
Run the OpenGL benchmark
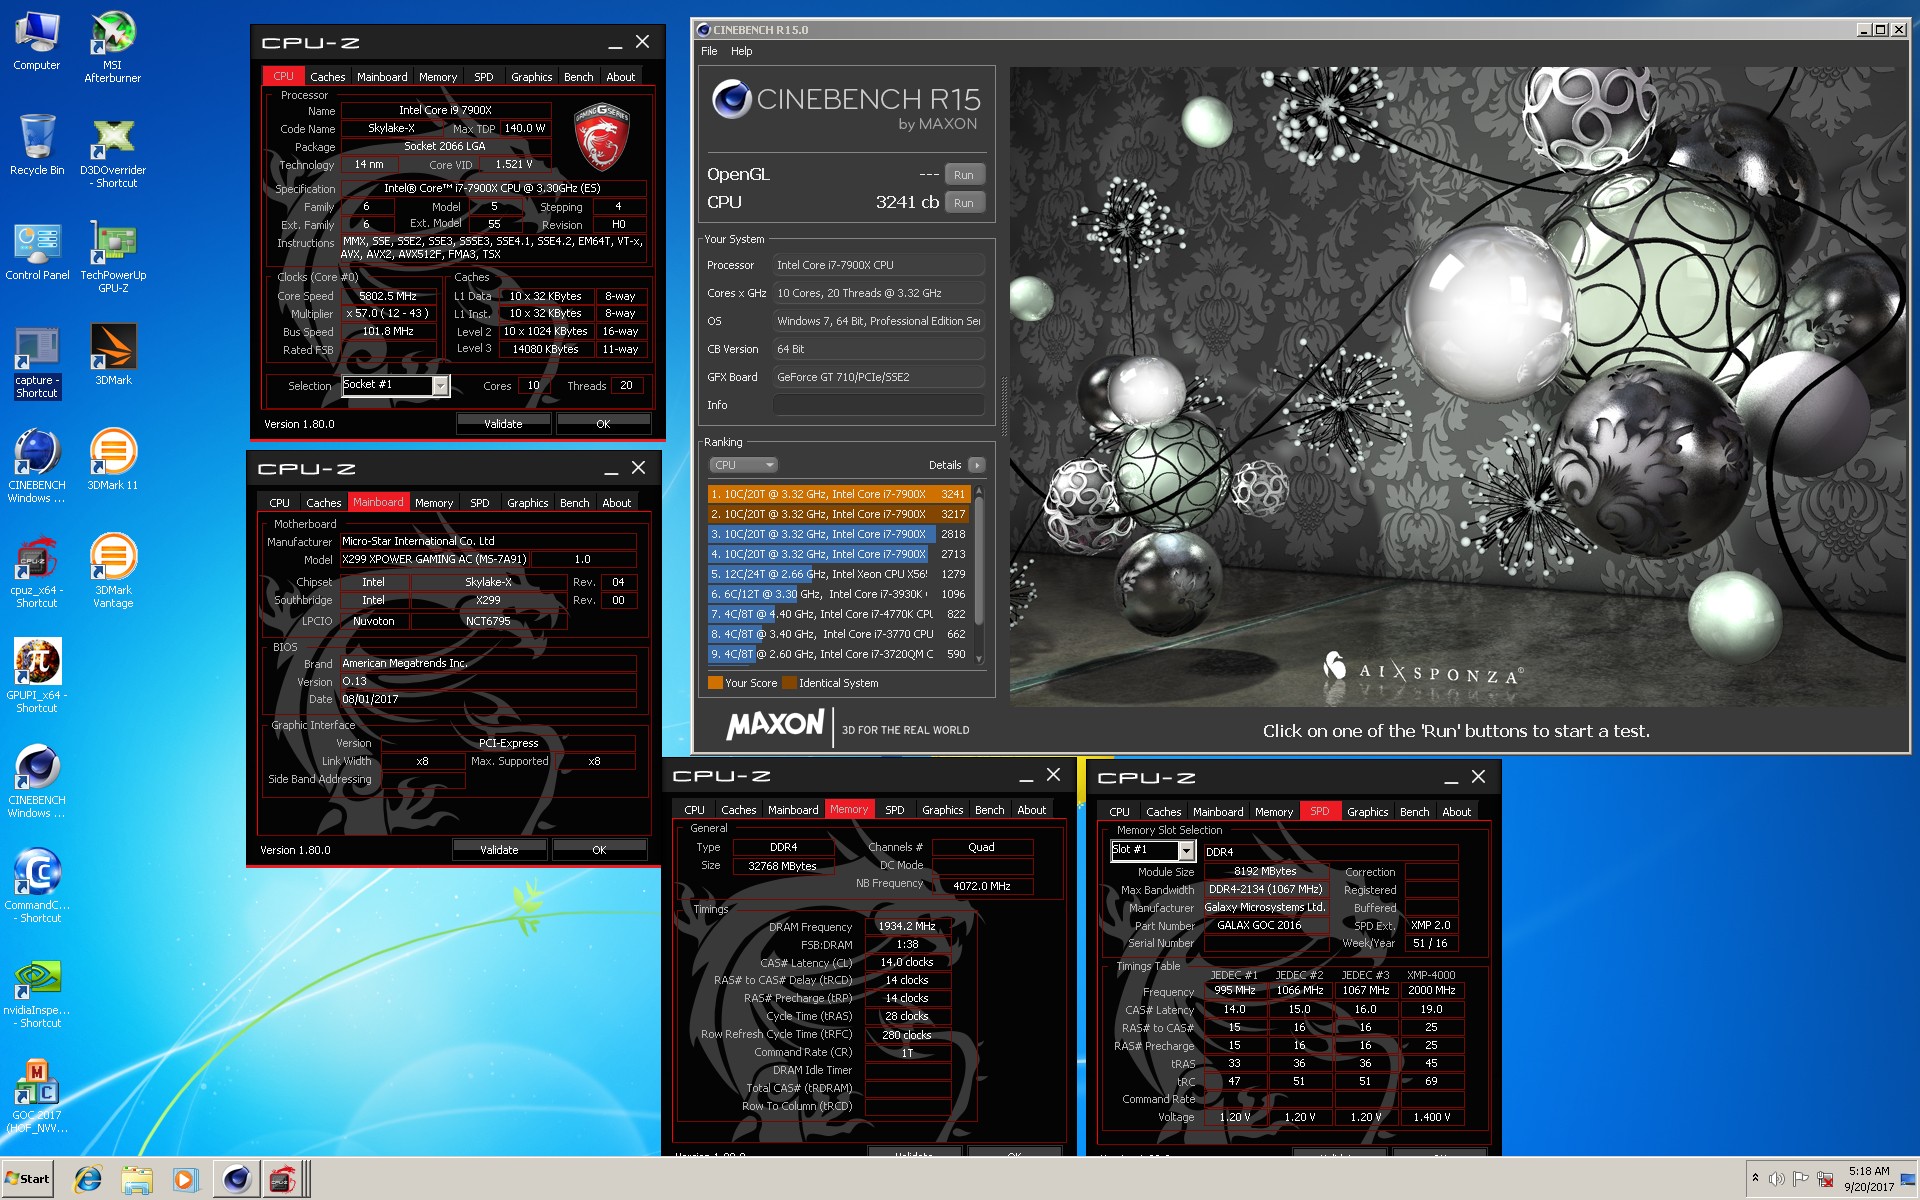pyautogui.click(x=963, y=175)
